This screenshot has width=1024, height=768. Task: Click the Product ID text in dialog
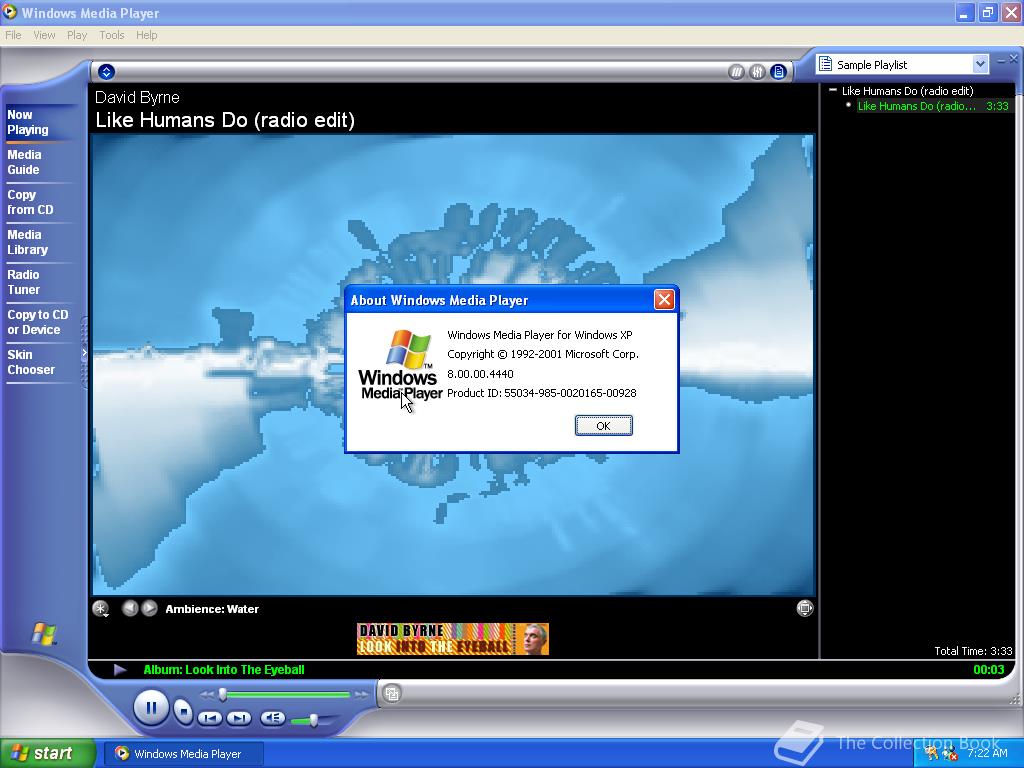click(541, 393)
